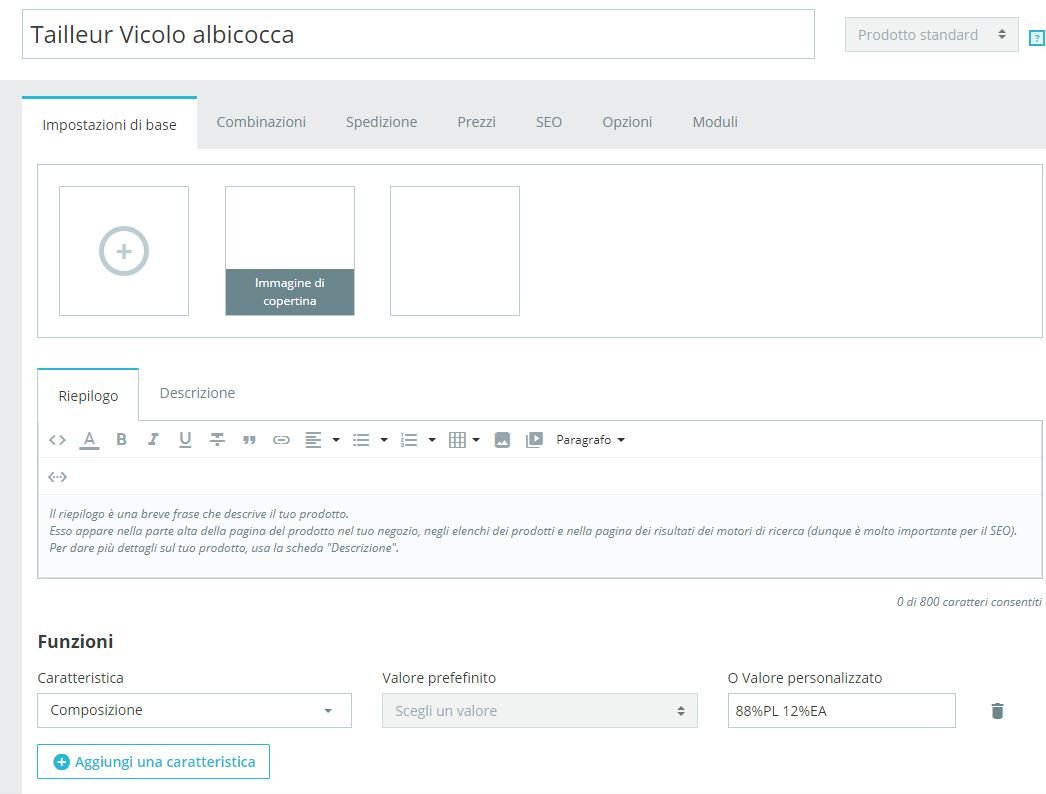The width and height of the screenshot is (1046, 794).
Task: Insert a blockquote
Action: (249, 440)
